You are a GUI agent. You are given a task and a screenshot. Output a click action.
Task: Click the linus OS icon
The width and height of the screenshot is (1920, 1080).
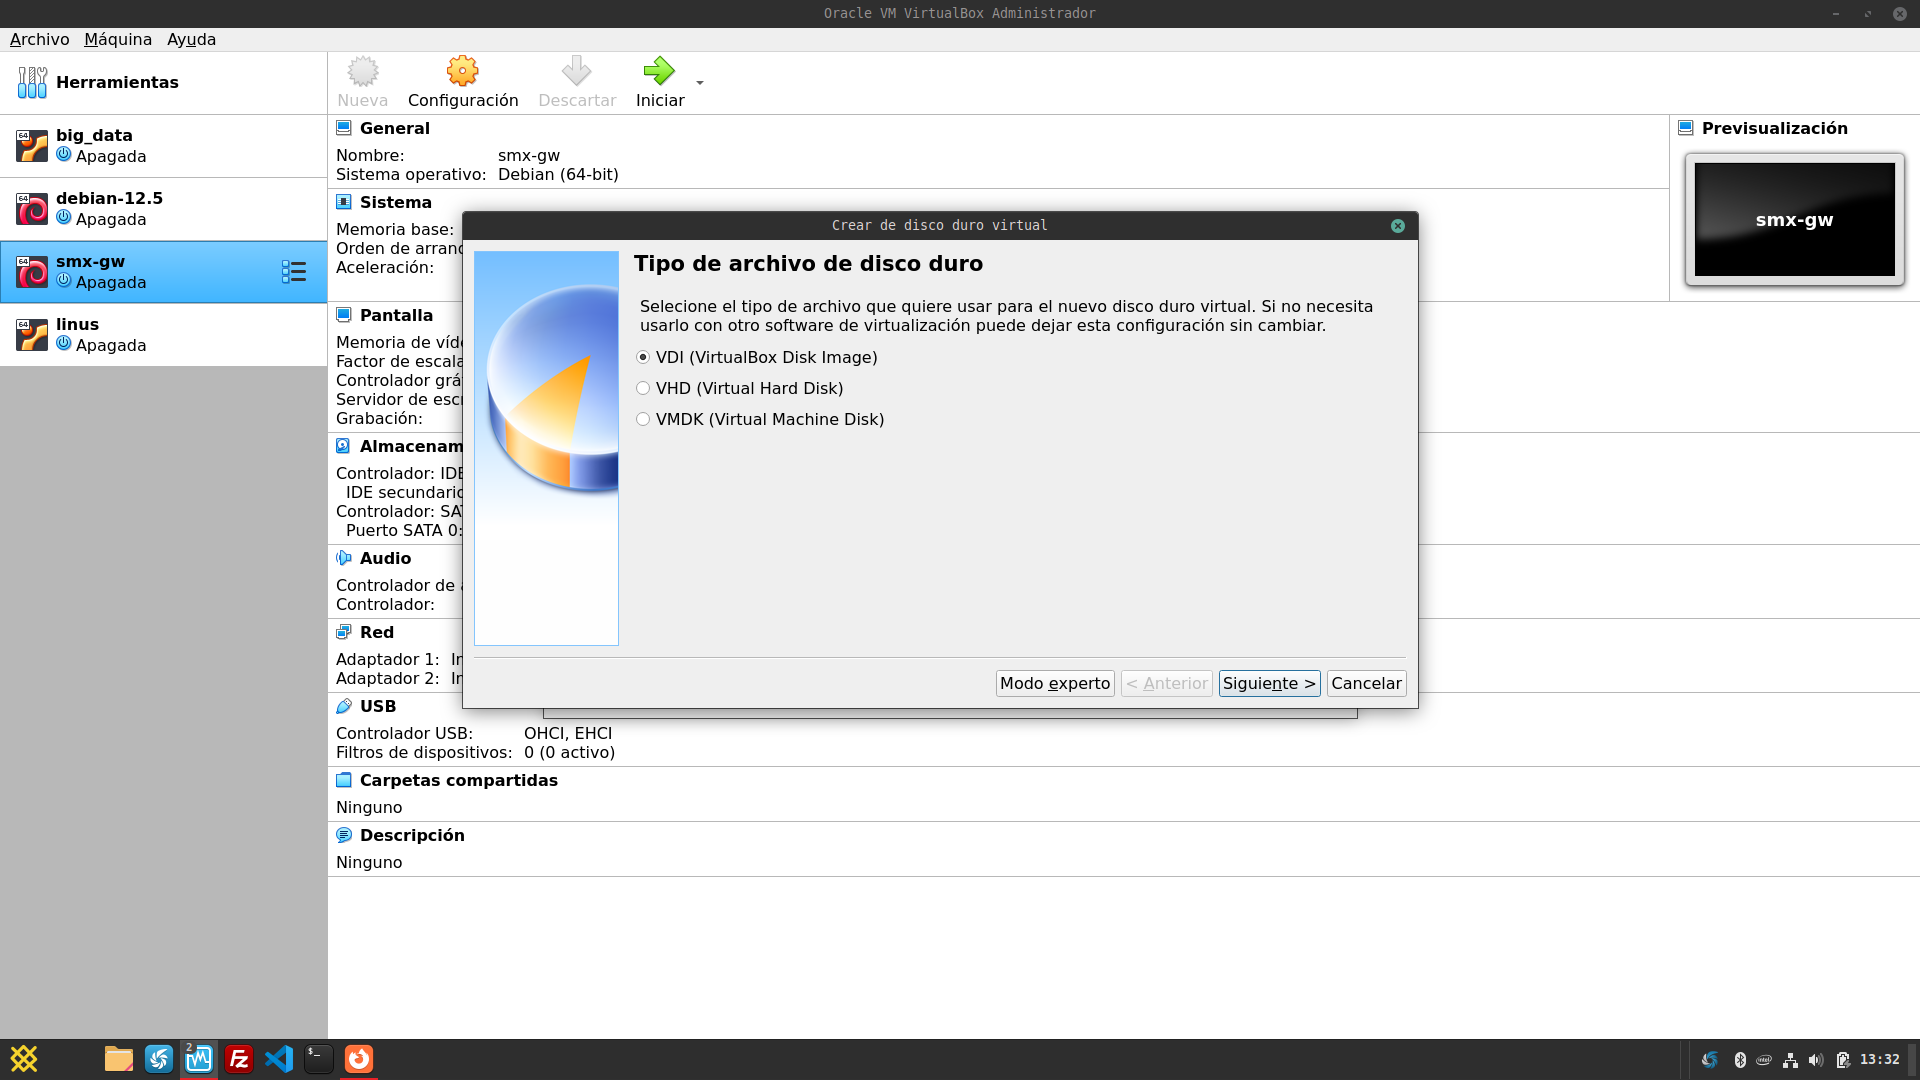[x=32, y=335]
